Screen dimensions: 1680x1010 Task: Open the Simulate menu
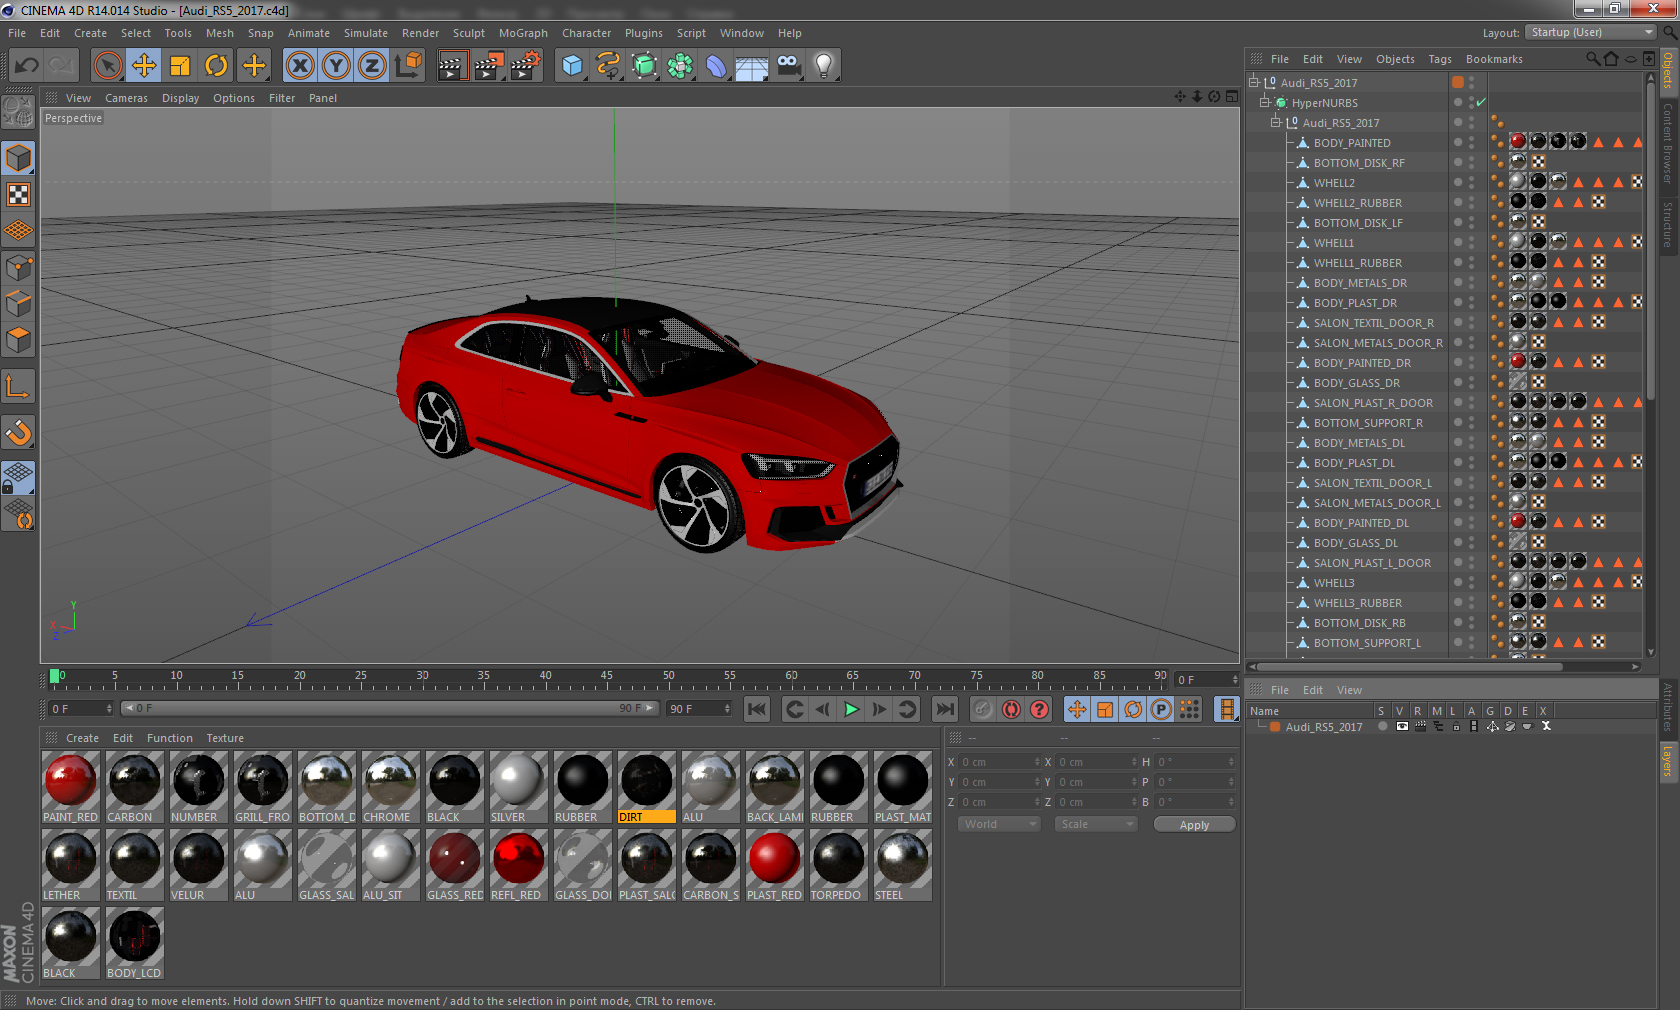coord(365,33)
